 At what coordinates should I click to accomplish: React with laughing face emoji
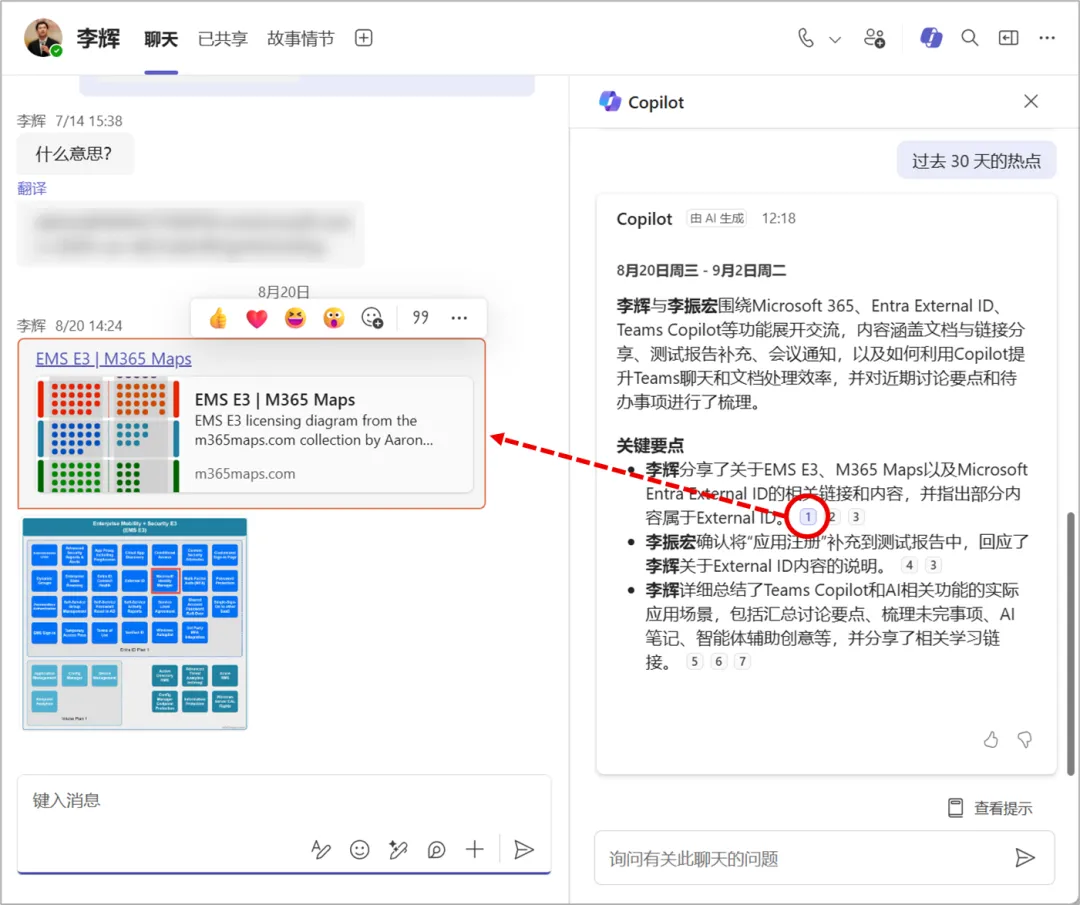coord(295,318)
